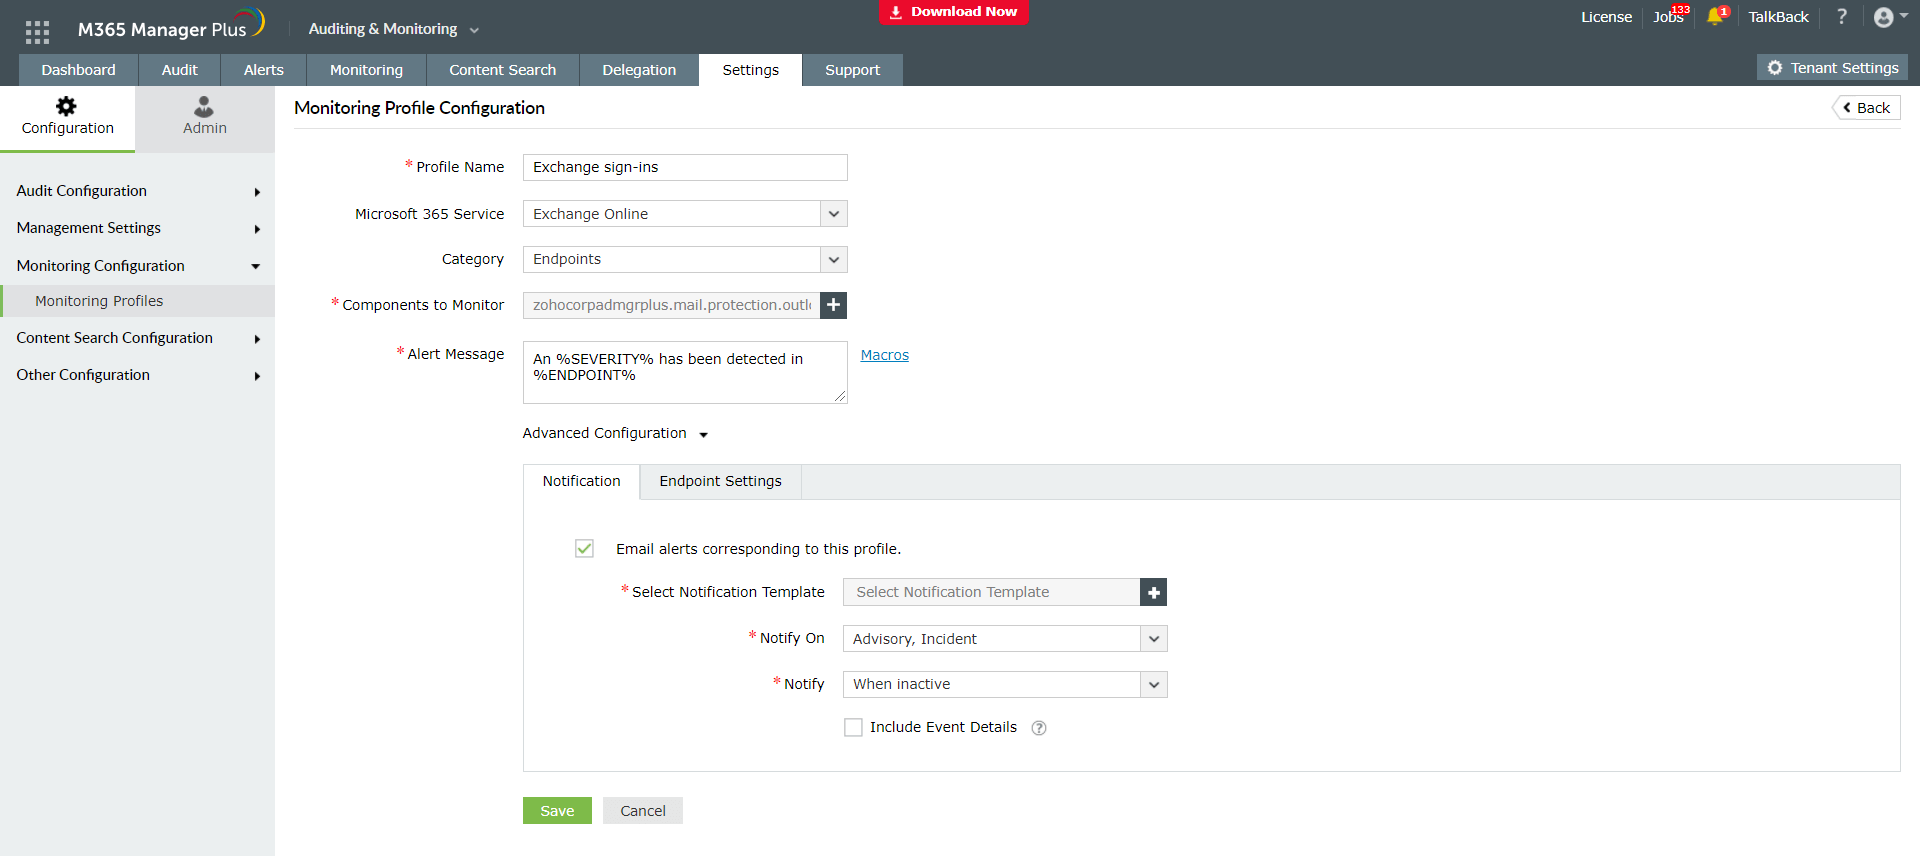Cancel the profile configuration
The image size is (1920, 856).
(643, 811)
